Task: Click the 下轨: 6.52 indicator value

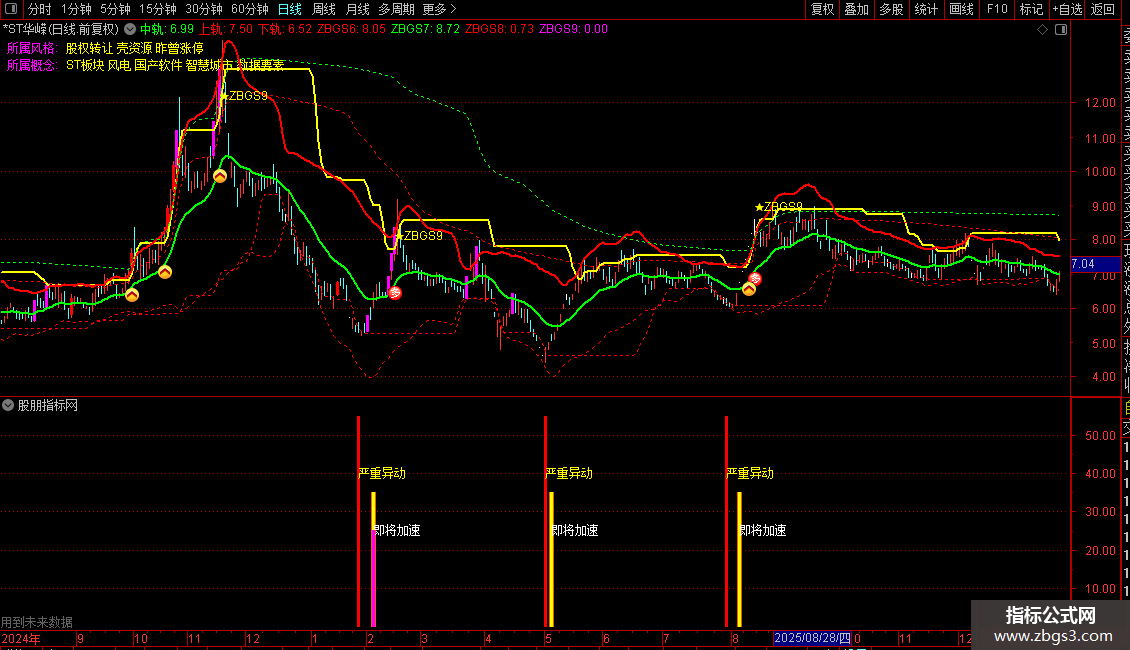Action: (285, 29)
